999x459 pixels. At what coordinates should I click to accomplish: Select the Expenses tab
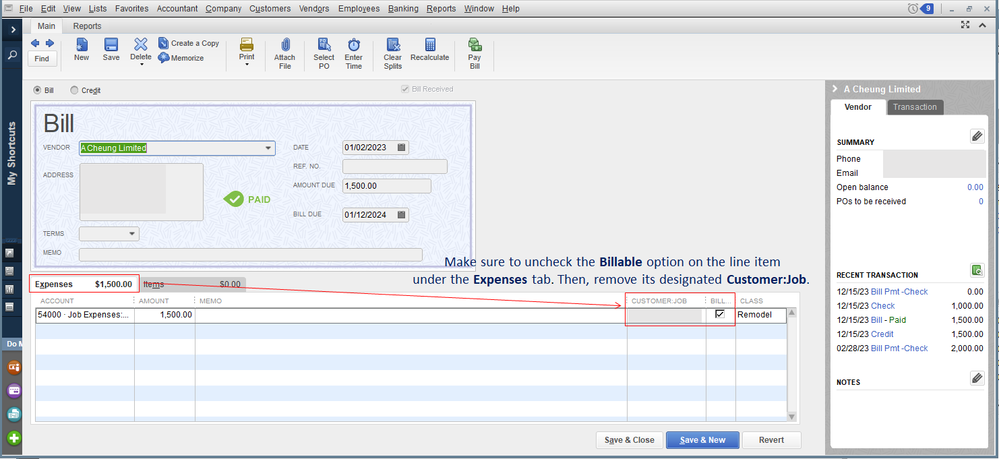pos(83,284)
